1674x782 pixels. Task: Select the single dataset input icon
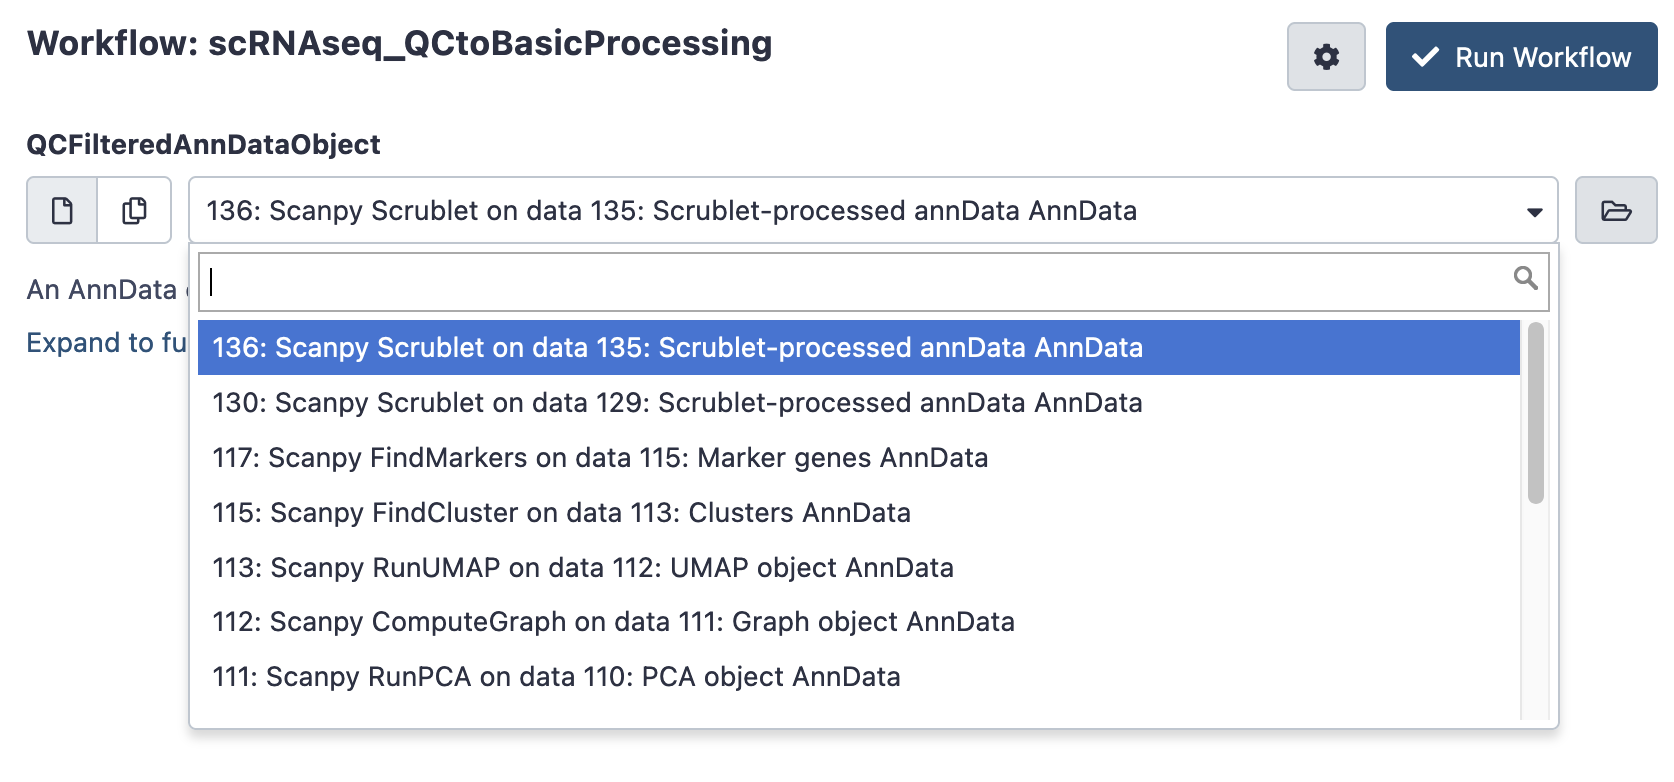62,210
